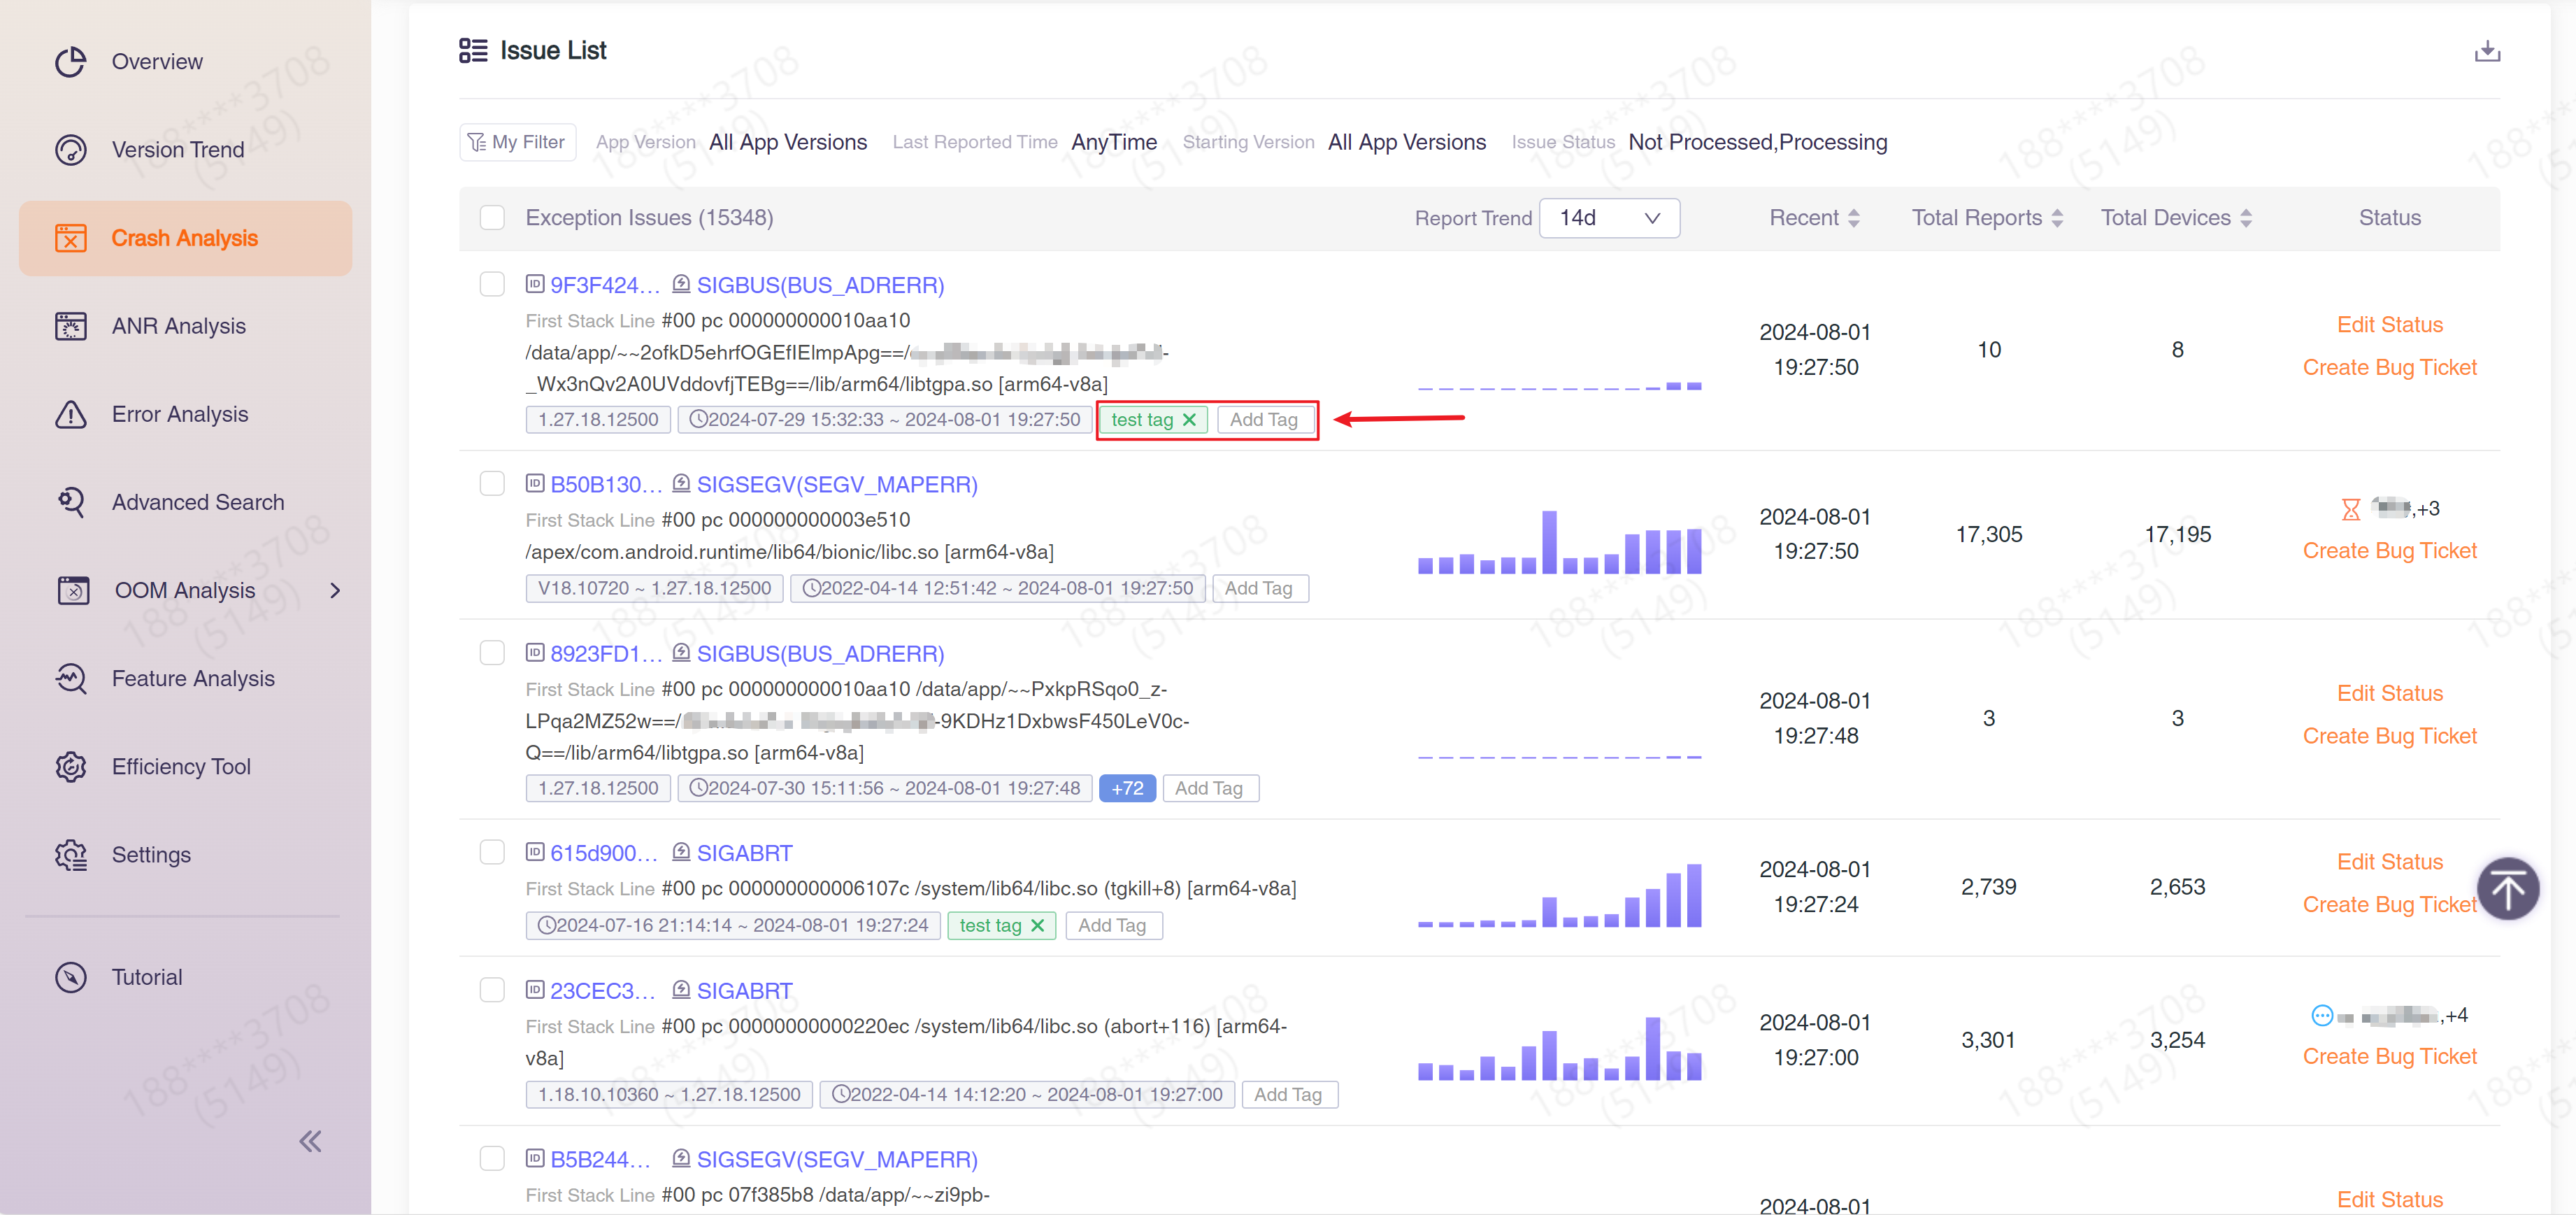The height and width of the screenshot is (1215, 2576).
Task: Open the Last Reported Time AnyTime filter
Action: pyautogui.click(x=1114, y=142)
